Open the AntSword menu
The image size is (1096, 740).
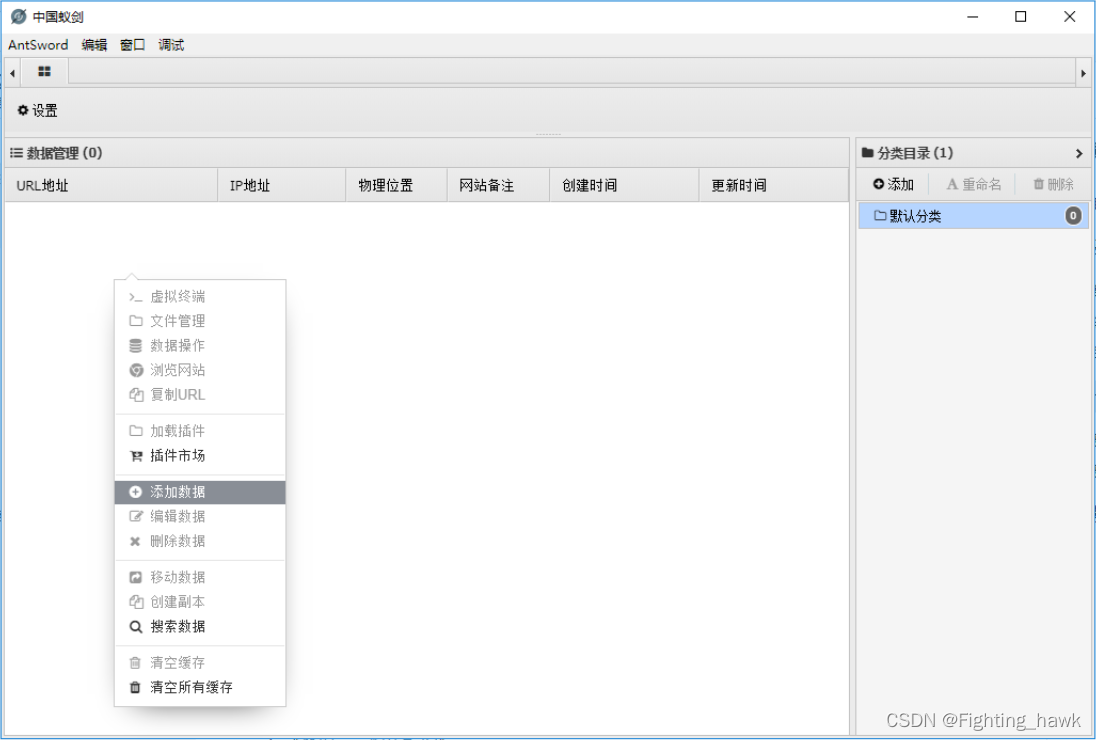(38, 45)
